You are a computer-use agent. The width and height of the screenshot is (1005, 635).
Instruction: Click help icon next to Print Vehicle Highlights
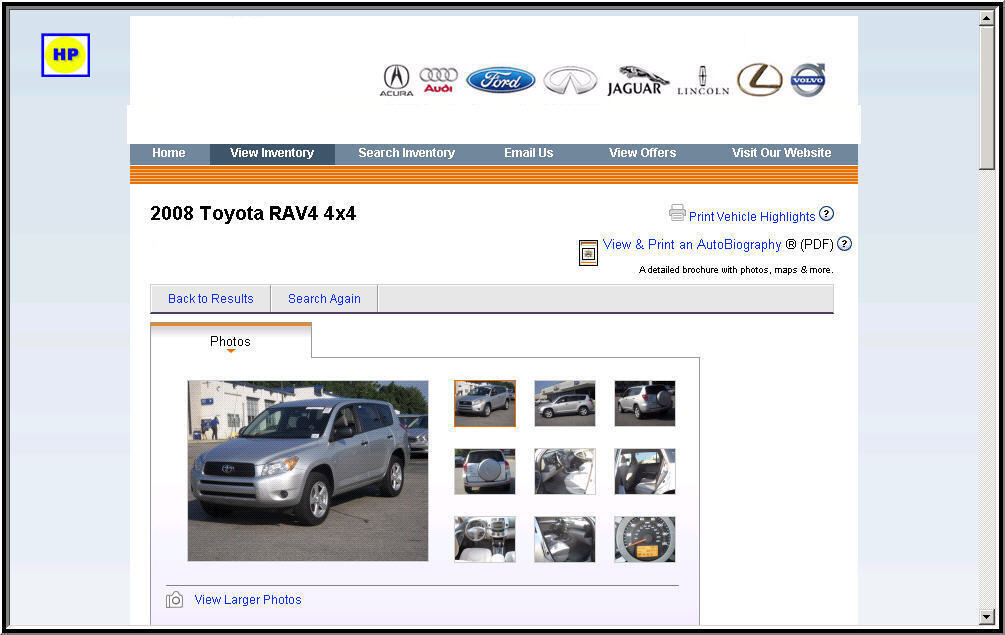826,213
